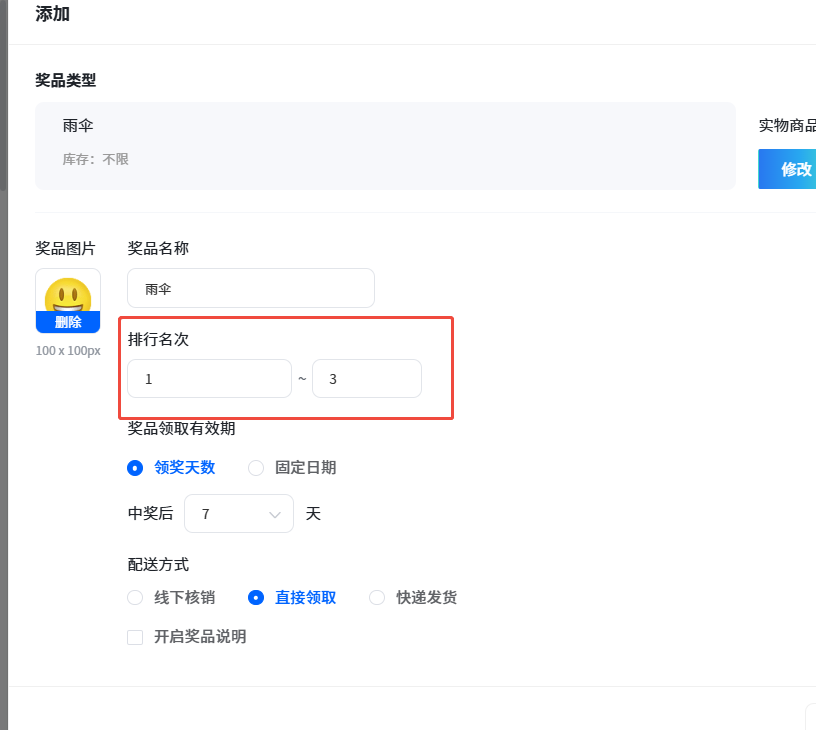Click the chevron arrow in the 中奖后 dropdown
This screenshot has height=730, width=816.
tap(275, 515)
